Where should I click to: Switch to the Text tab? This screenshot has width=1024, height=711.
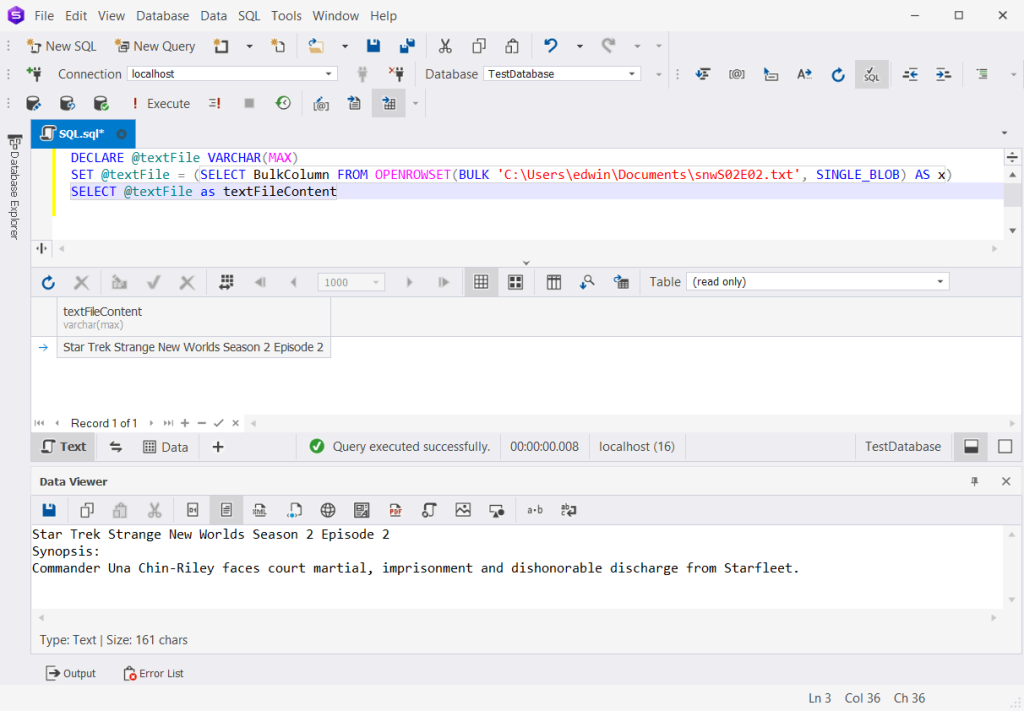[64, 447]
